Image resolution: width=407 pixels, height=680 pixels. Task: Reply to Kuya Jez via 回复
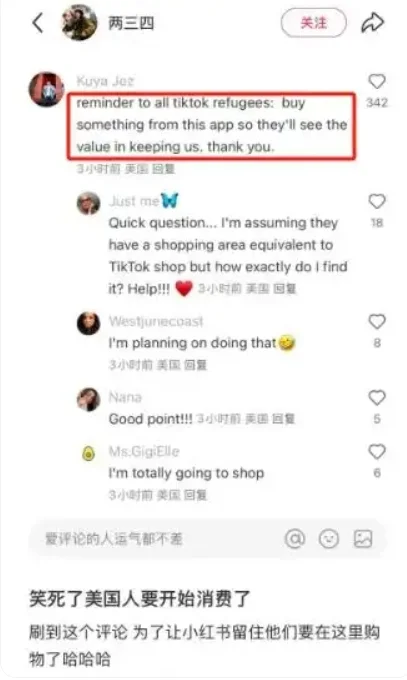164,168
